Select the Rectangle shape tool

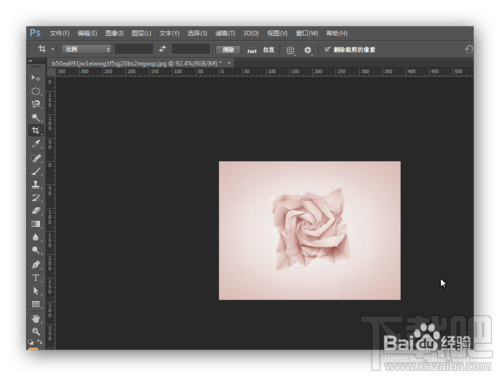[x=36, y=304]
